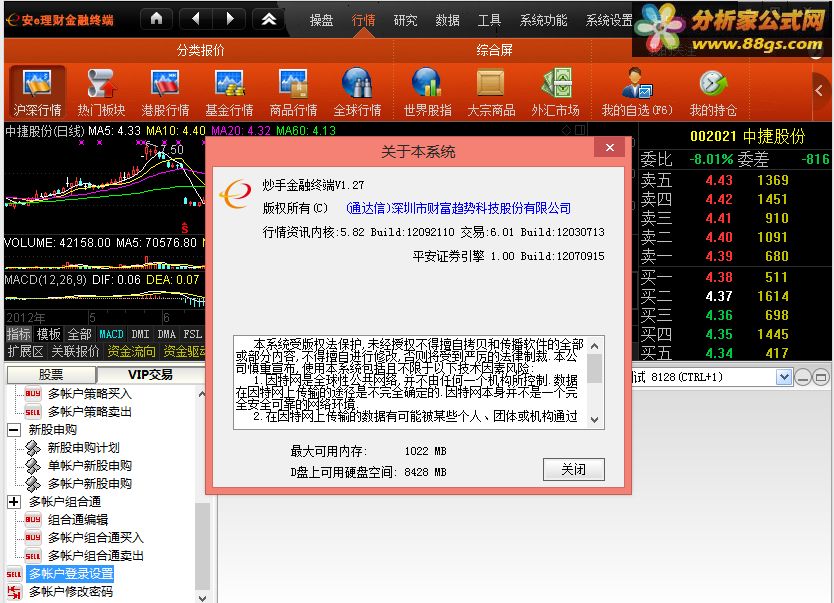This screenshot has height=603, width=834.
Task: Open the 商品行情 commodity quotes icon
Action: coord(293,91)
